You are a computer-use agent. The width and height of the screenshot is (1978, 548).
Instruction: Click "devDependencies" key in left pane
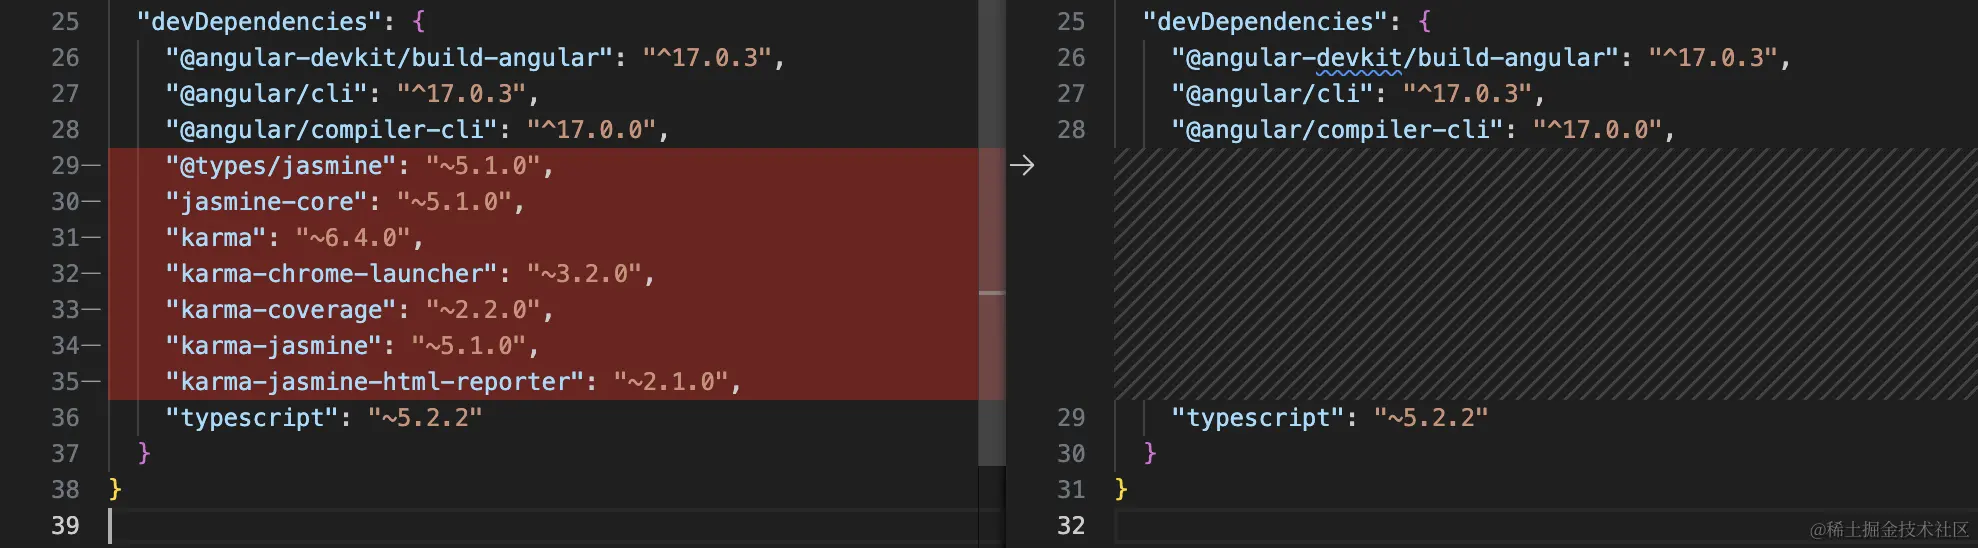tap(260, 21)
